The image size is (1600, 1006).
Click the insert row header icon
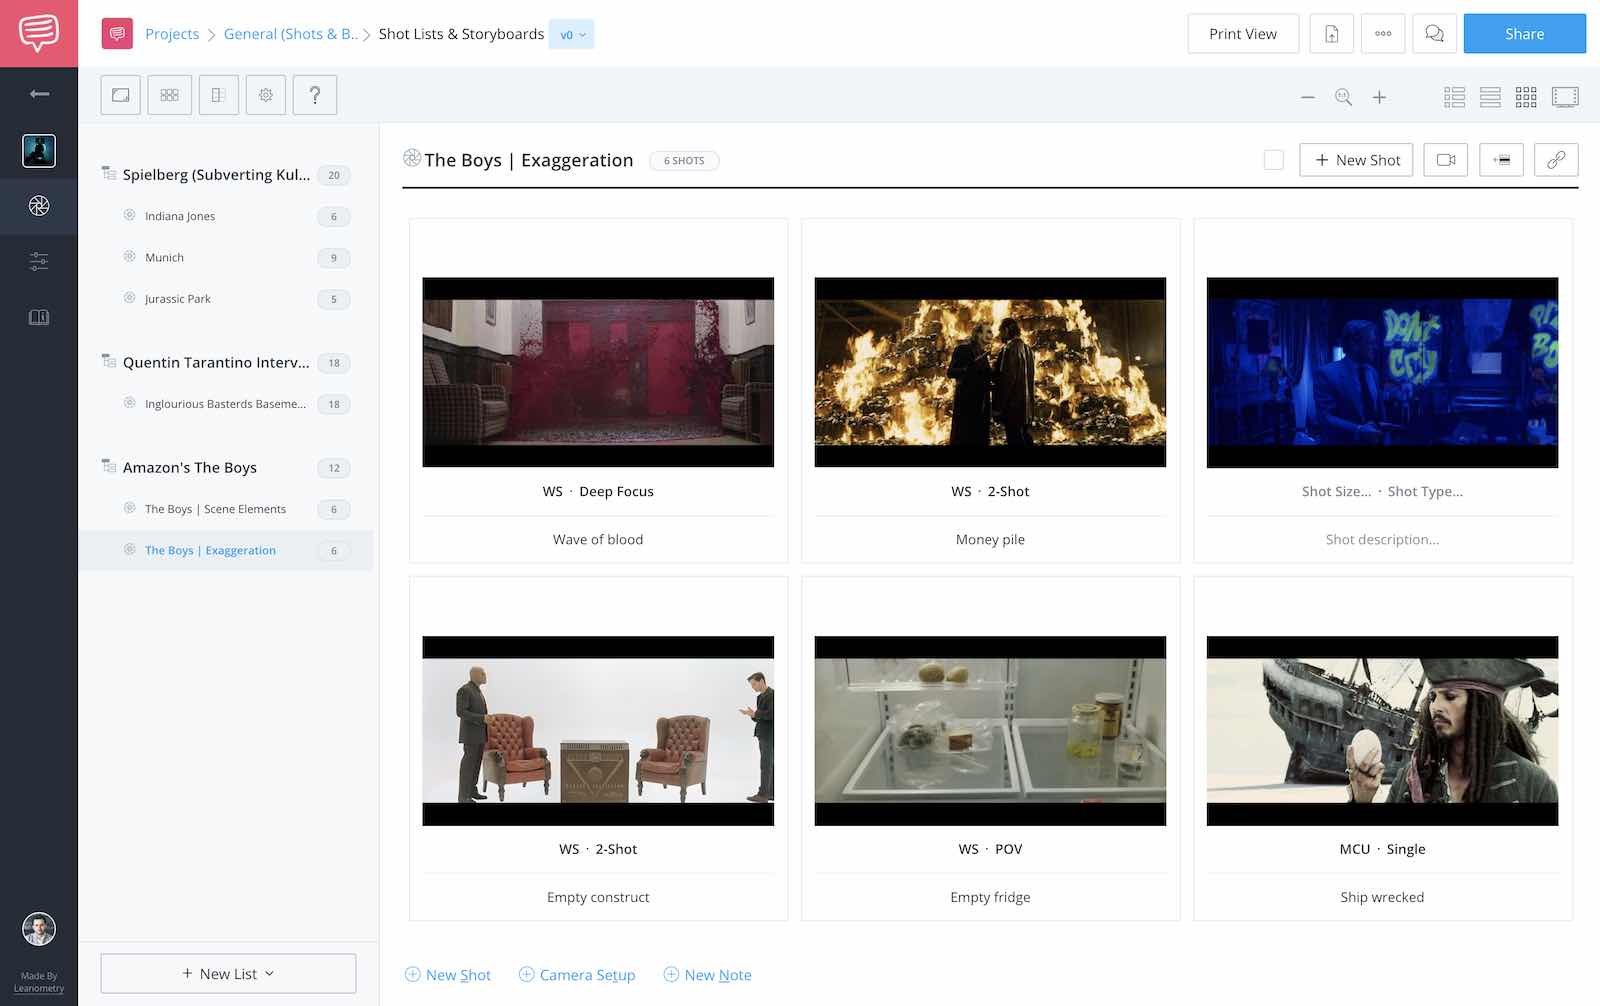pyautogui.click(x=1502, y=160)
